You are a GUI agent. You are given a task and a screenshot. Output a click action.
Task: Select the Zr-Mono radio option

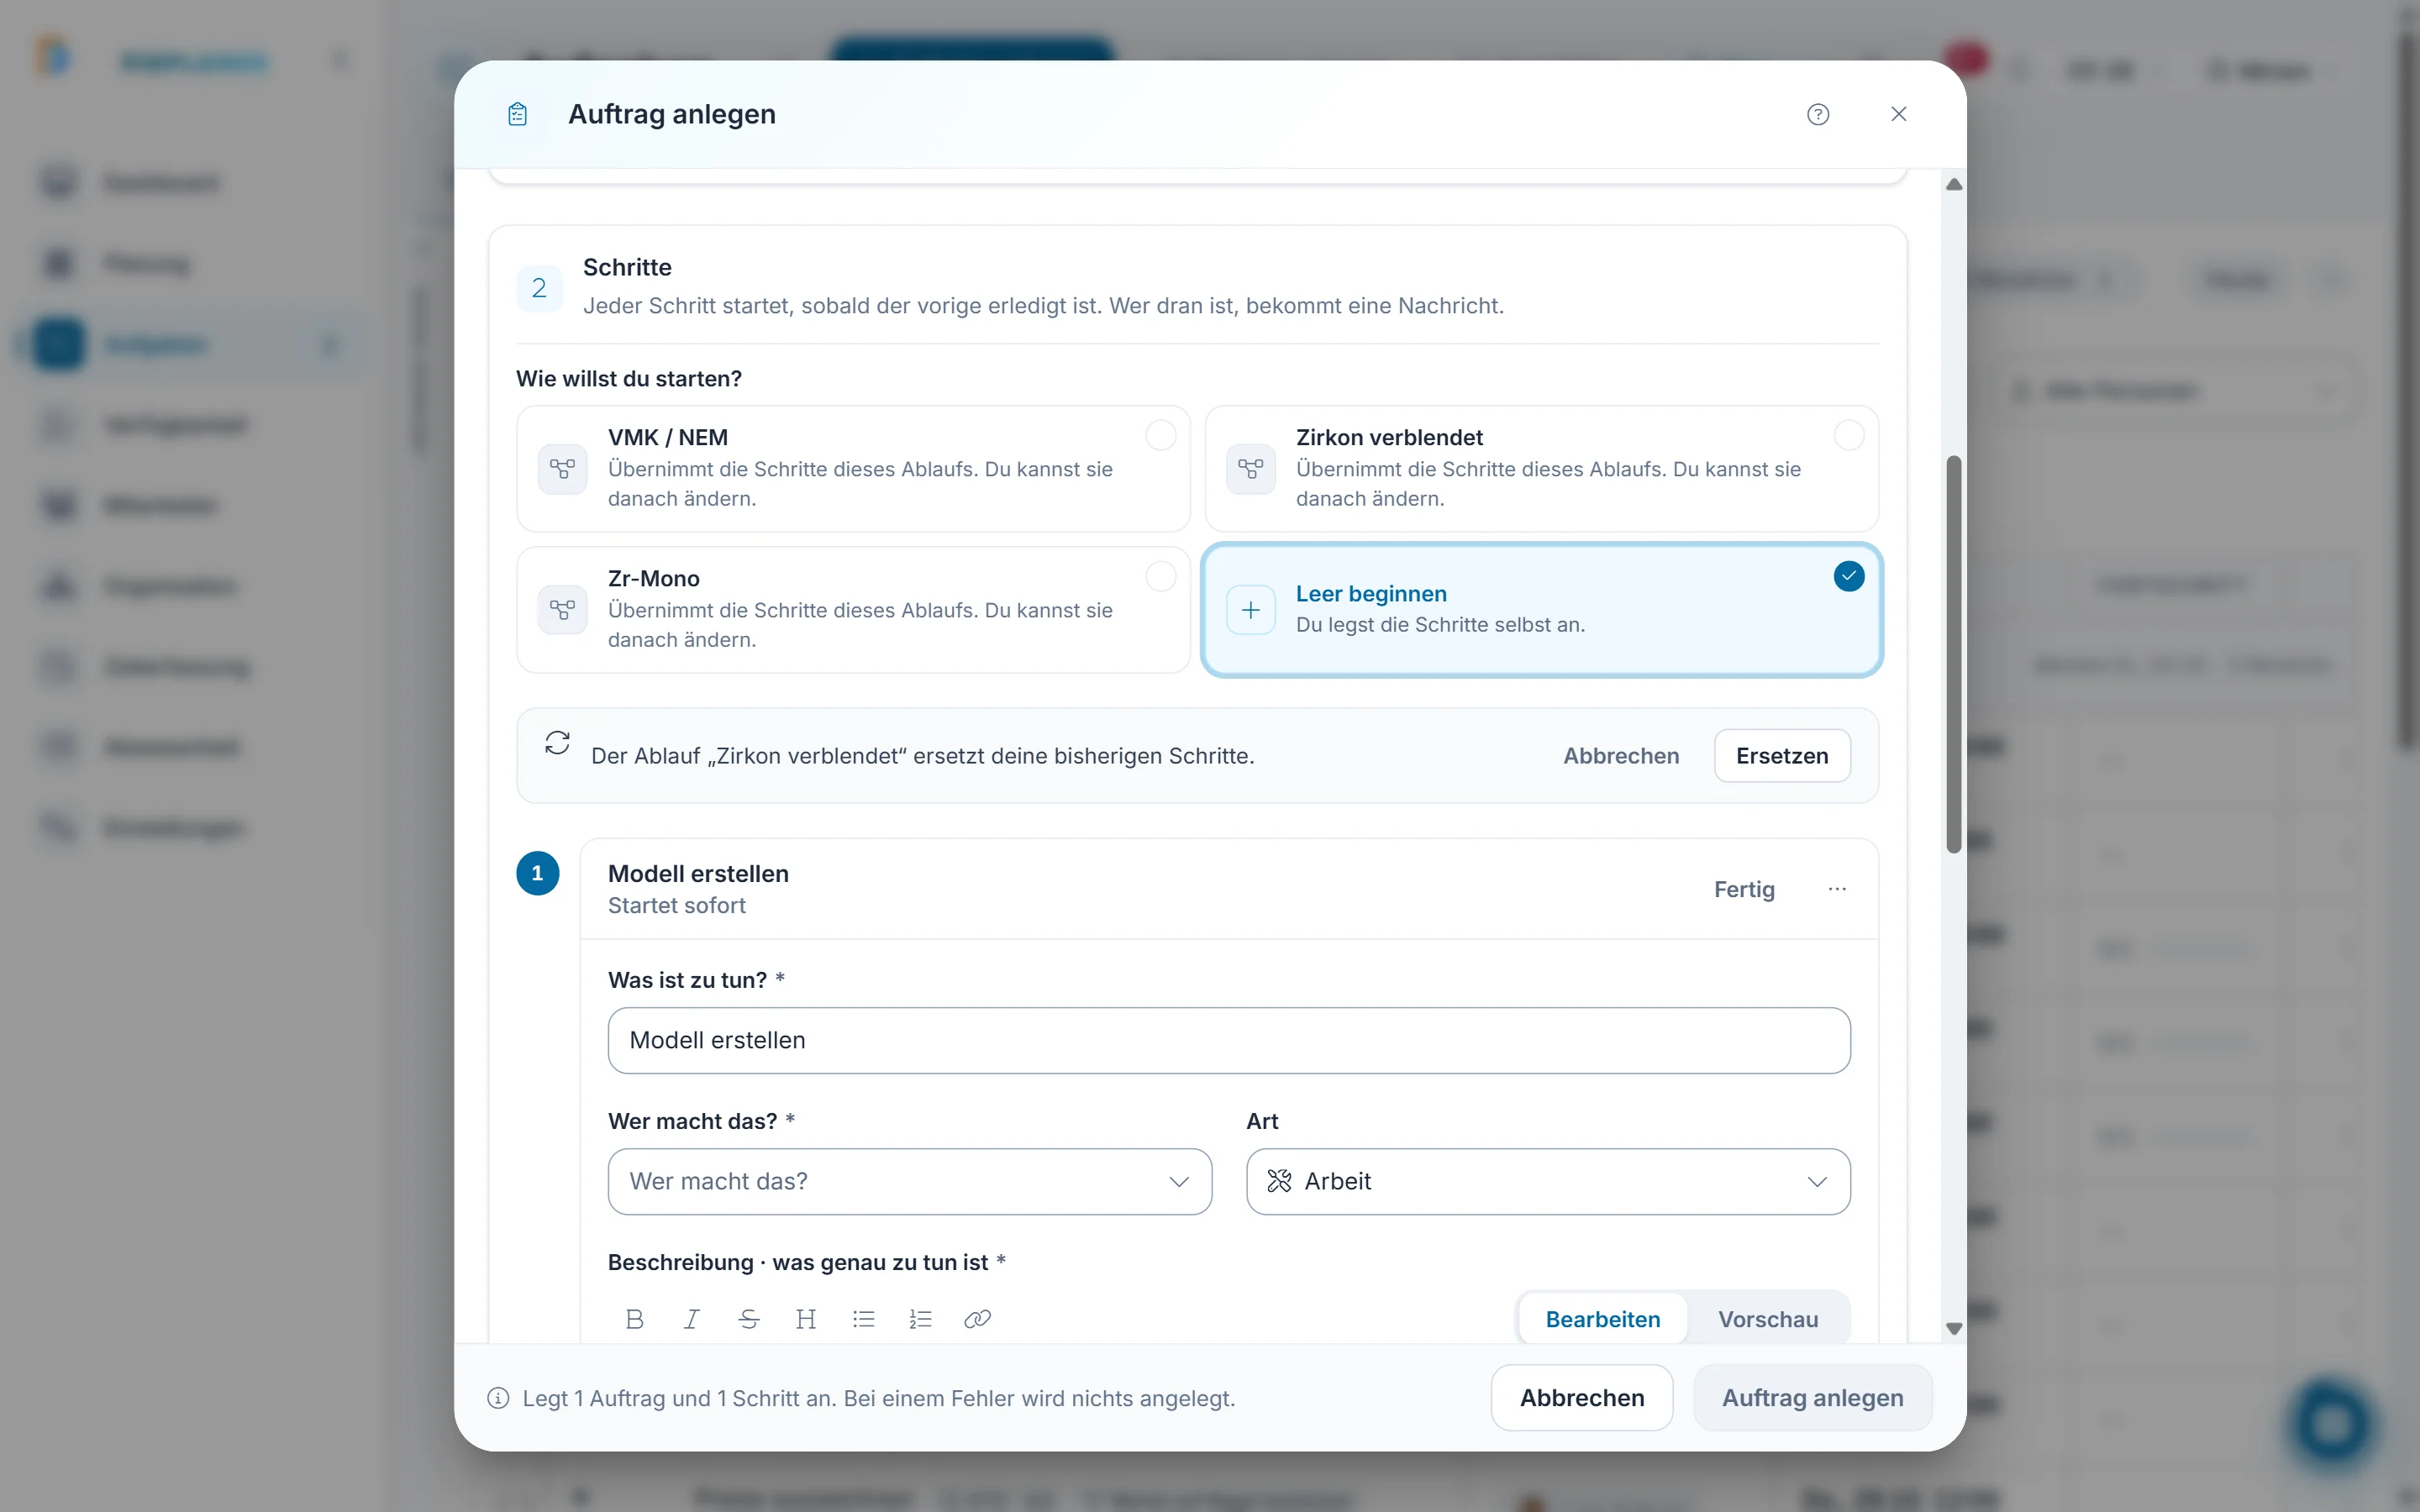(x=1160, y=576)
